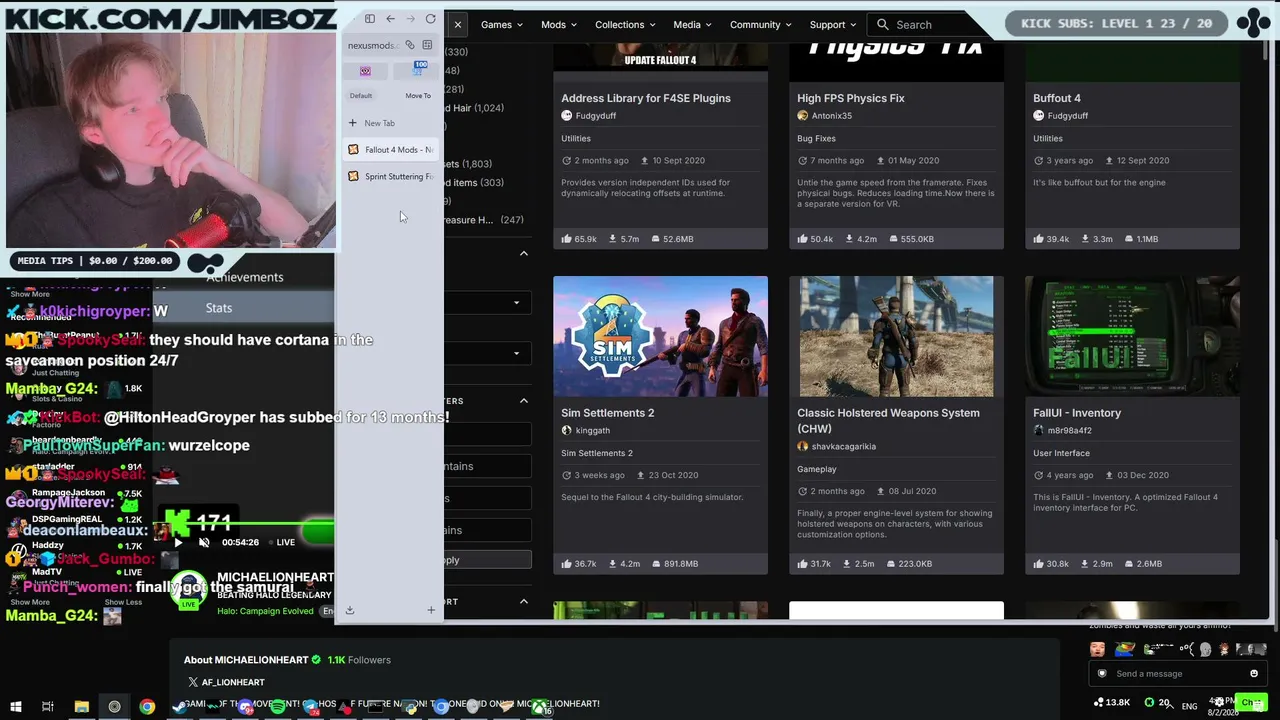1280x720 pixels.
Task: Collapse the categories filter section chevron
Action: coord(524,254)
